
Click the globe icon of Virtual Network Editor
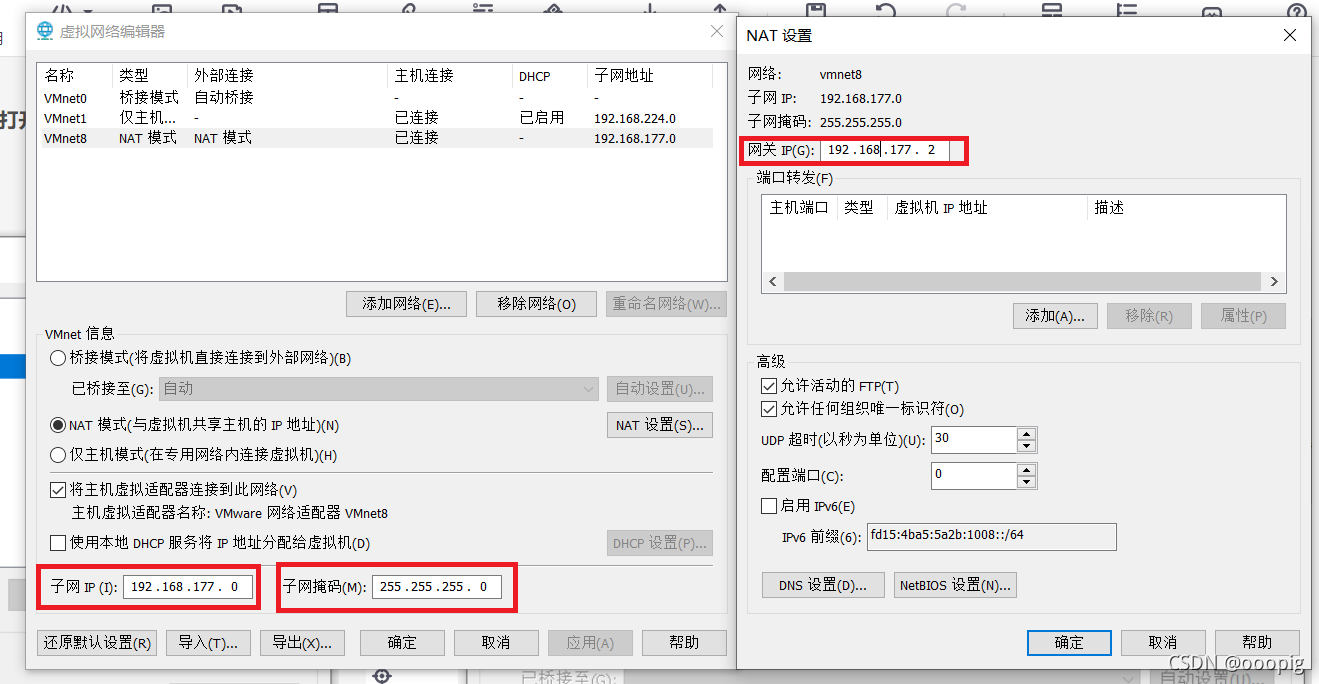click(45, 31)
